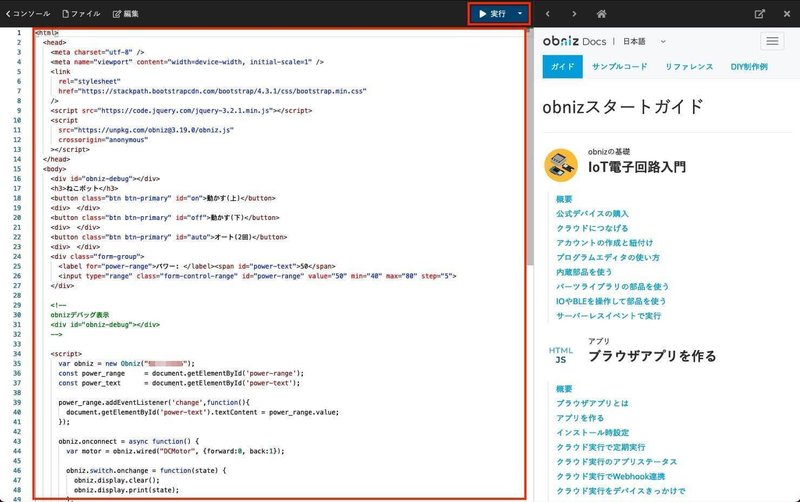
Task: Click the comment line obnizデバッグ表示
Action: click(x=80, y=315)
